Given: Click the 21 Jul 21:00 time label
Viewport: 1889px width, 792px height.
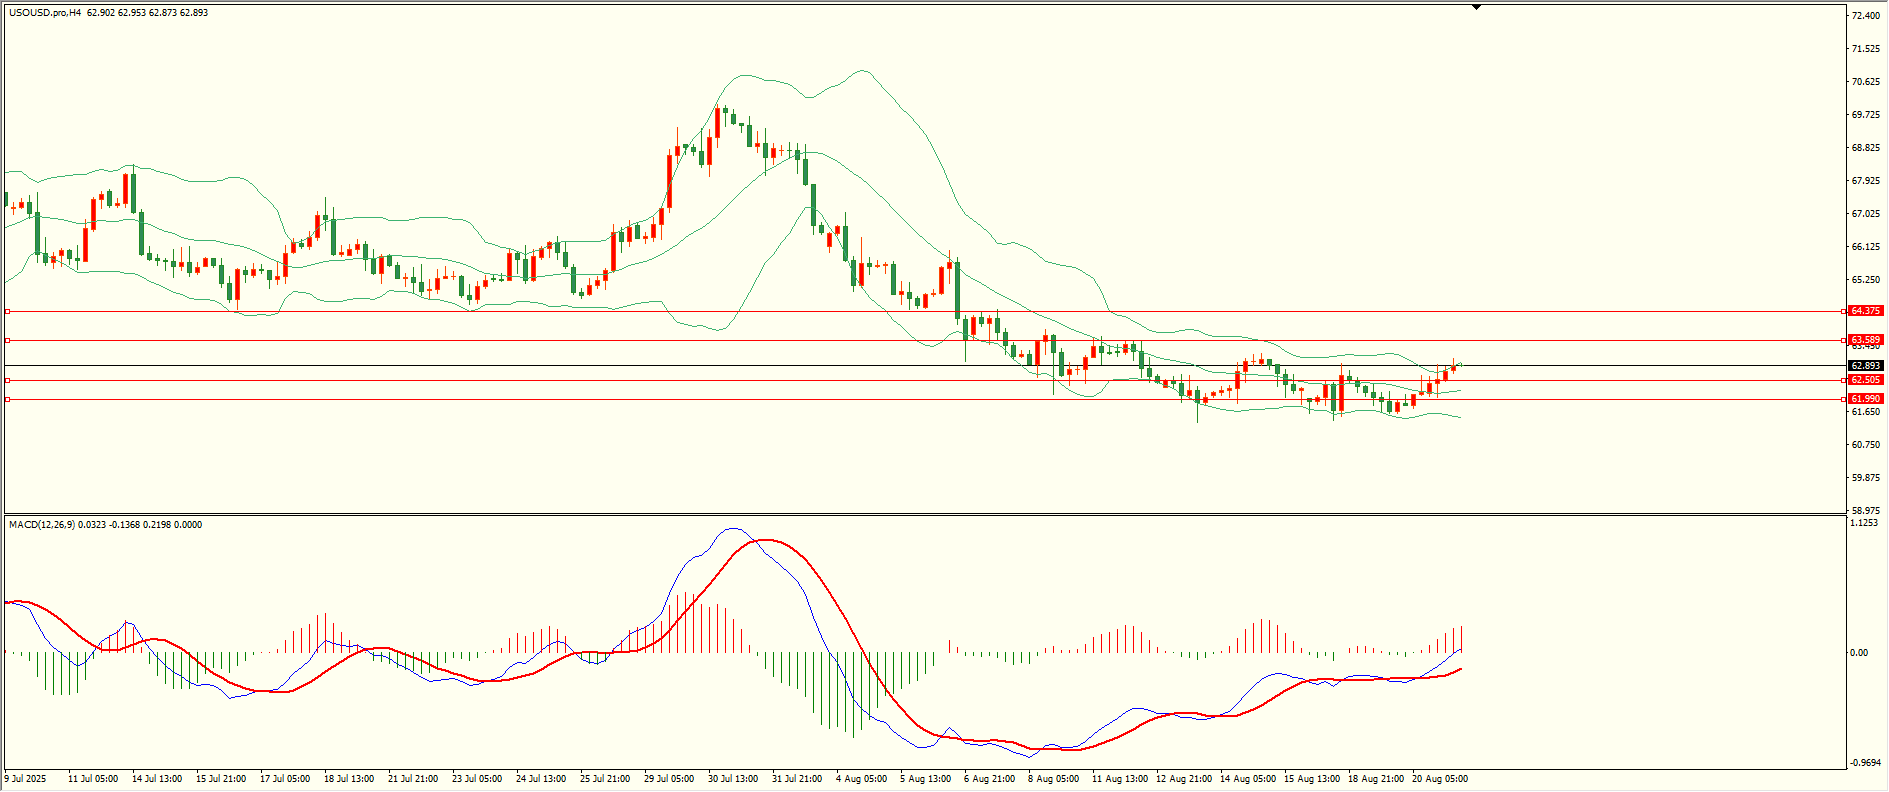Looking at the screenshot, I should (x=413, y=779).
